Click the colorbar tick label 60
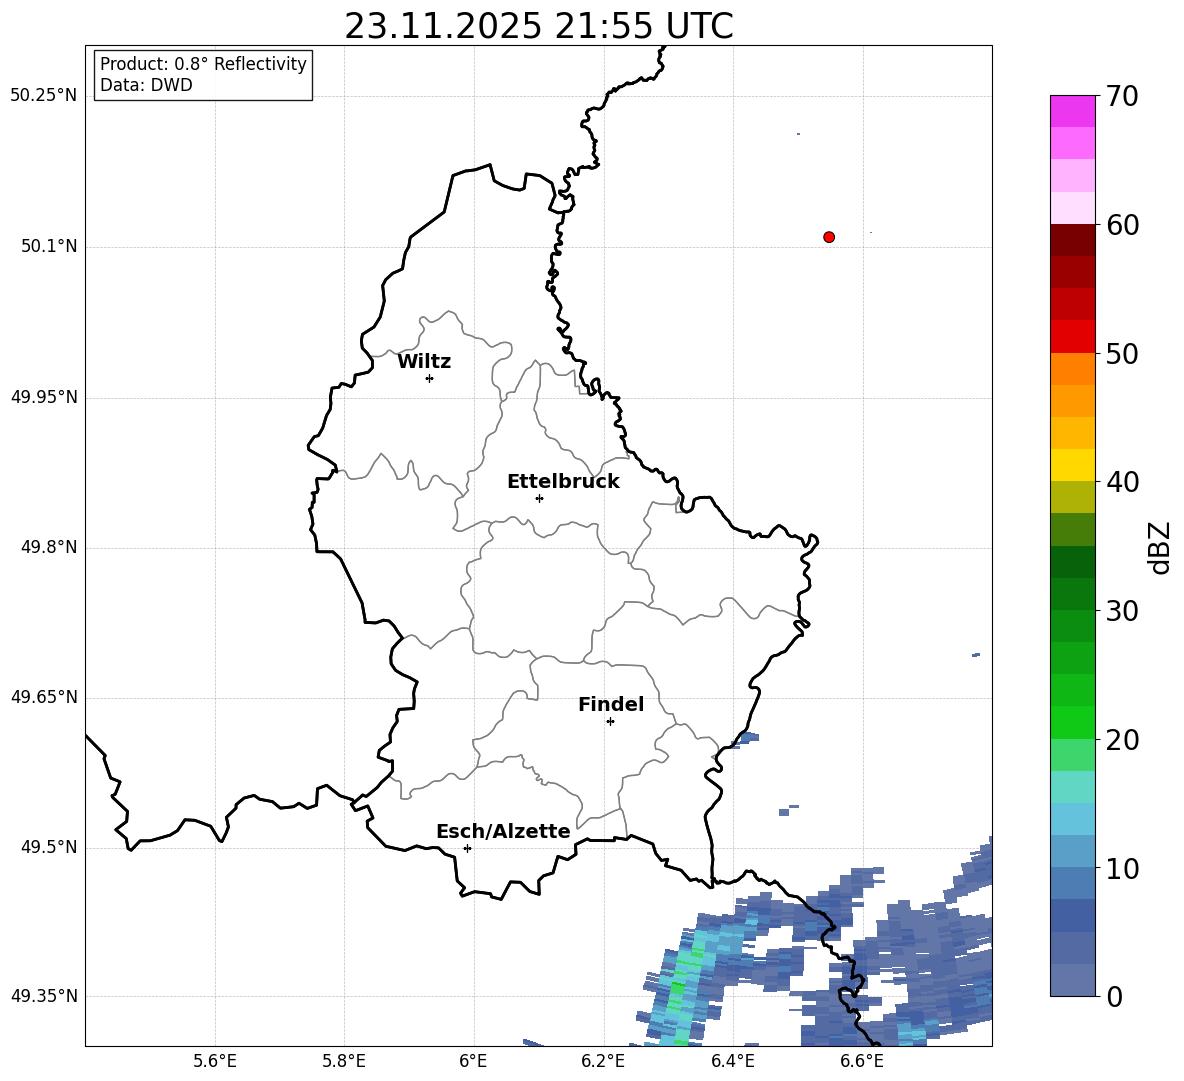 pos(1122,225)
